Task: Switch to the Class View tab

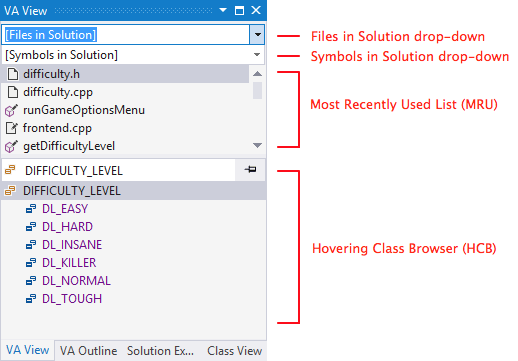Action: point(234,351)
